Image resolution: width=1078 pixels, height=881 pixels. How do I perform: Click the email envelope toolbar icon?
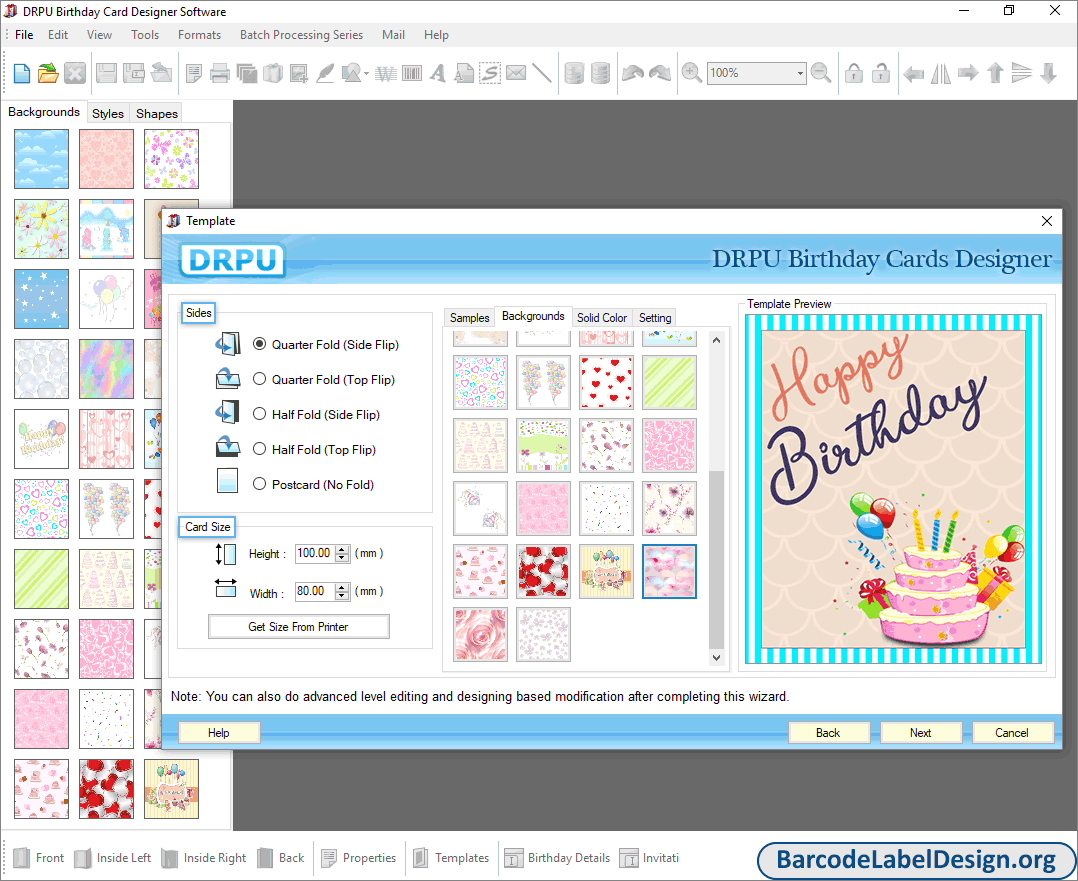tap(516, 73)
